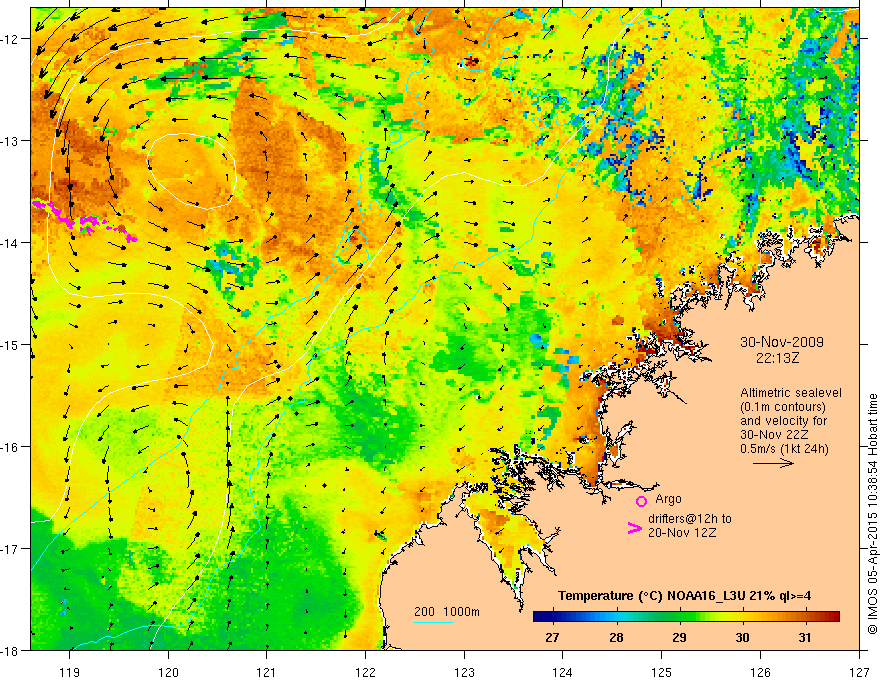Click the latitude axis label -17
The width and height of the screenshot is (880, 680).
coord(10,548)
